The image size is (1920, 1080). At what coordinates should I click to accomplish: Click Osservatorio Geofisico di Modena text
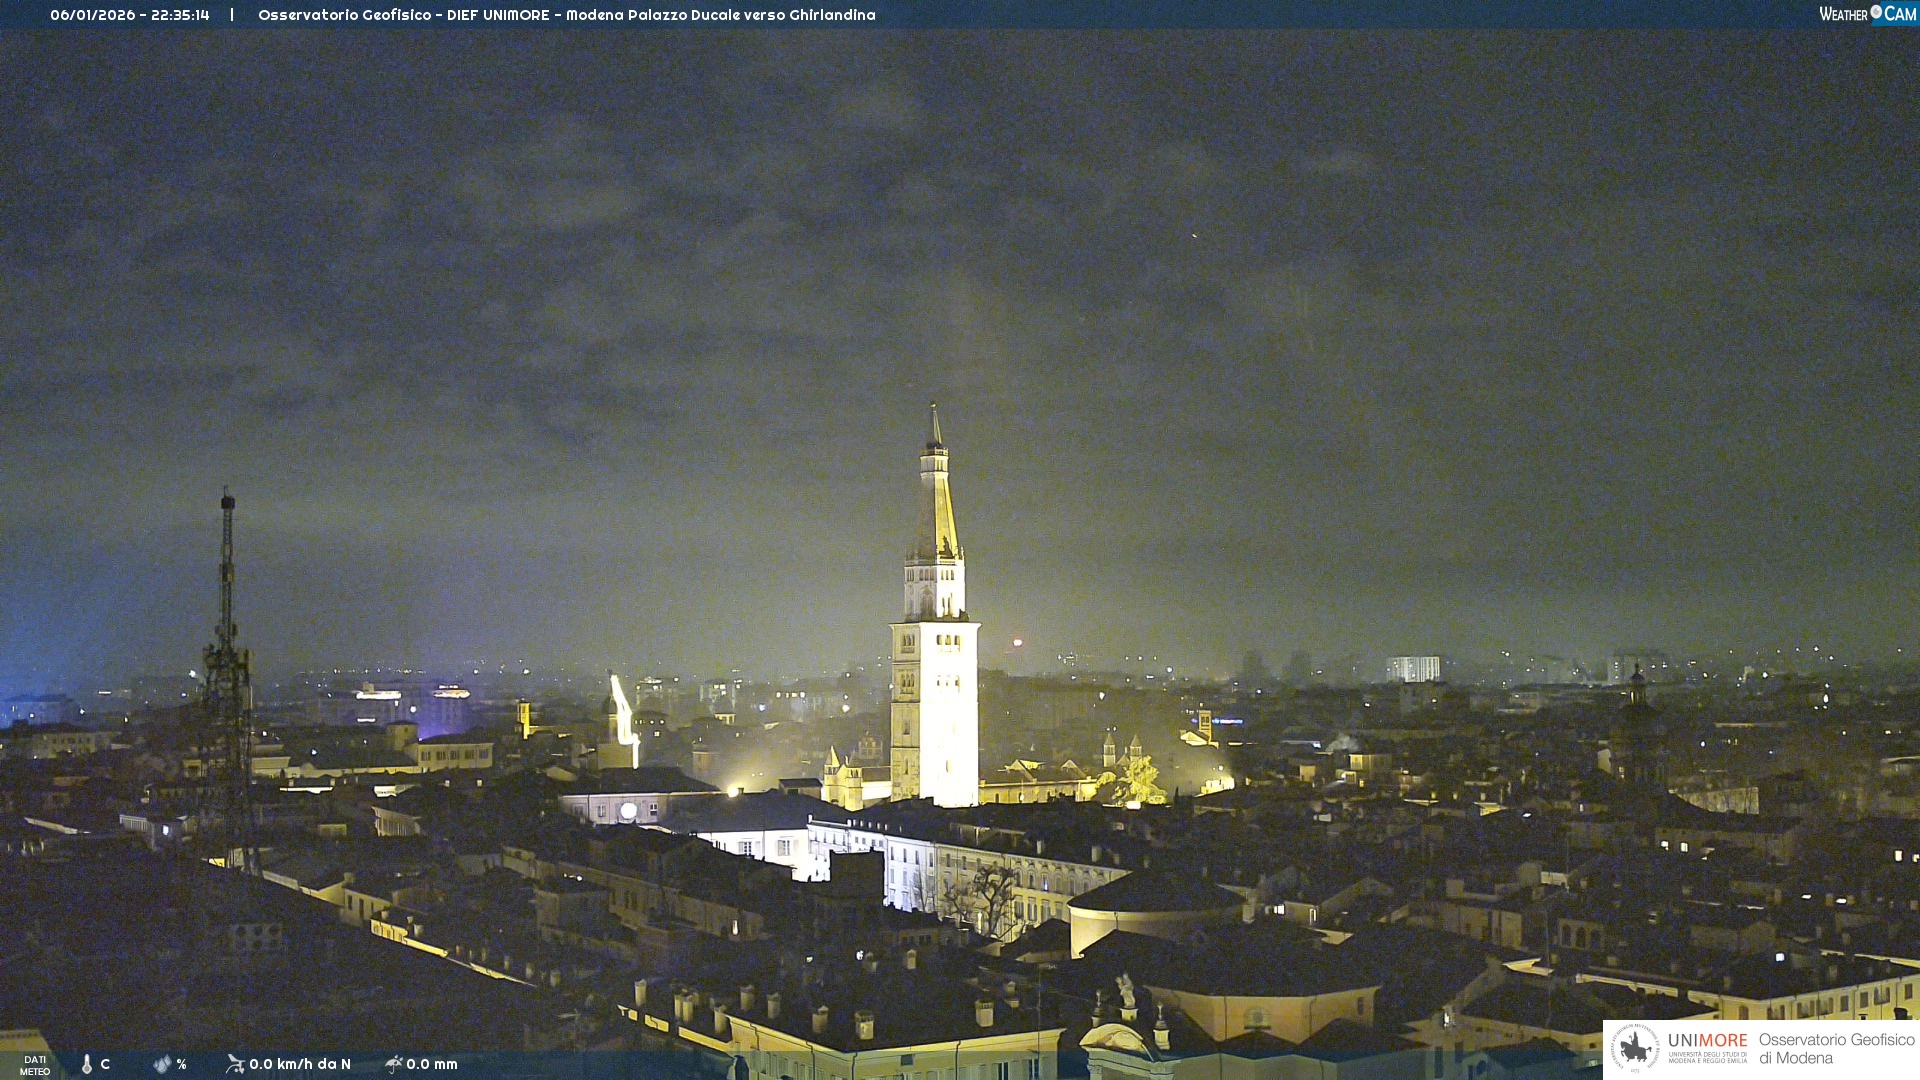(1836, 1049)
